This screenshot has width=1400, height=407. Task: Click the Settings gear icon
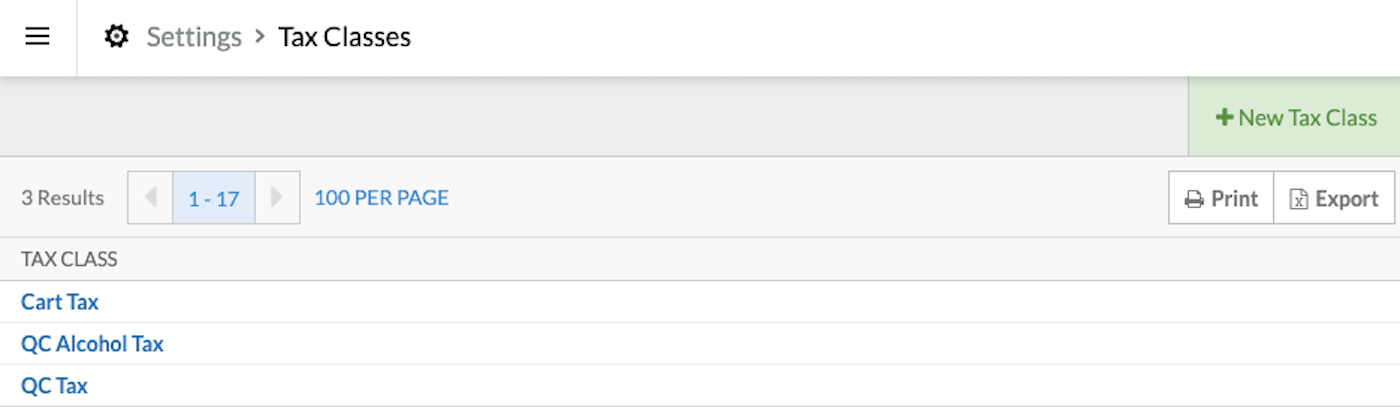point(117,38)
